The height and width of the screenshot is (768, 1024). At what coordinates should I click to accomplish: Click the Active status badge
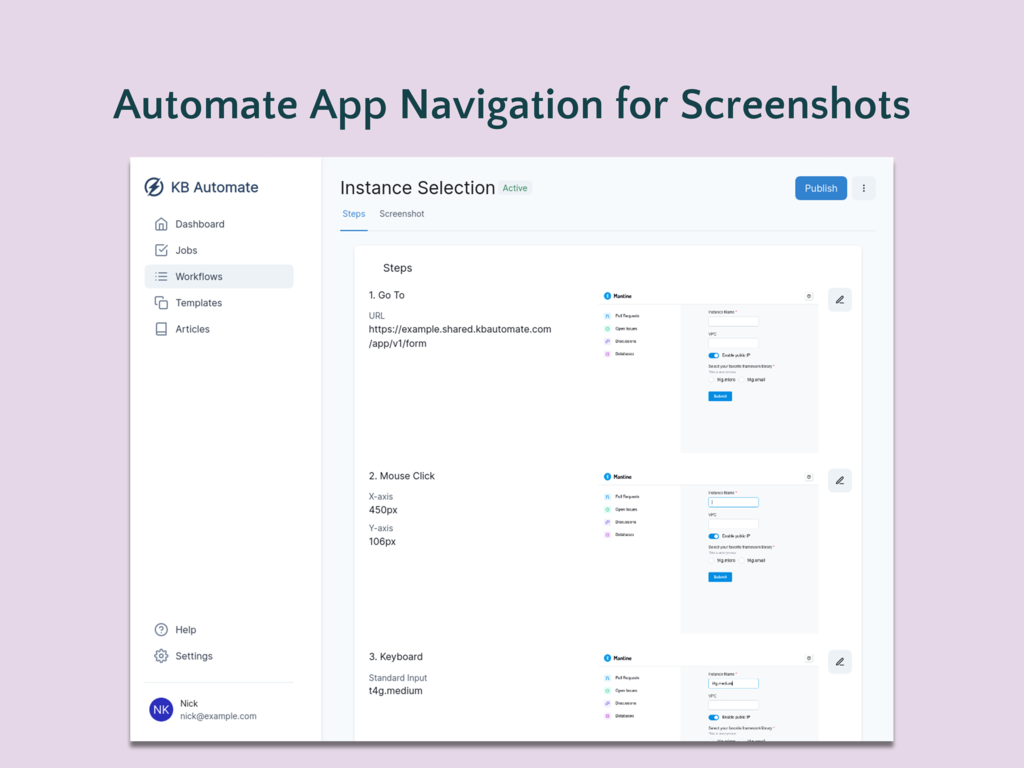515,188
